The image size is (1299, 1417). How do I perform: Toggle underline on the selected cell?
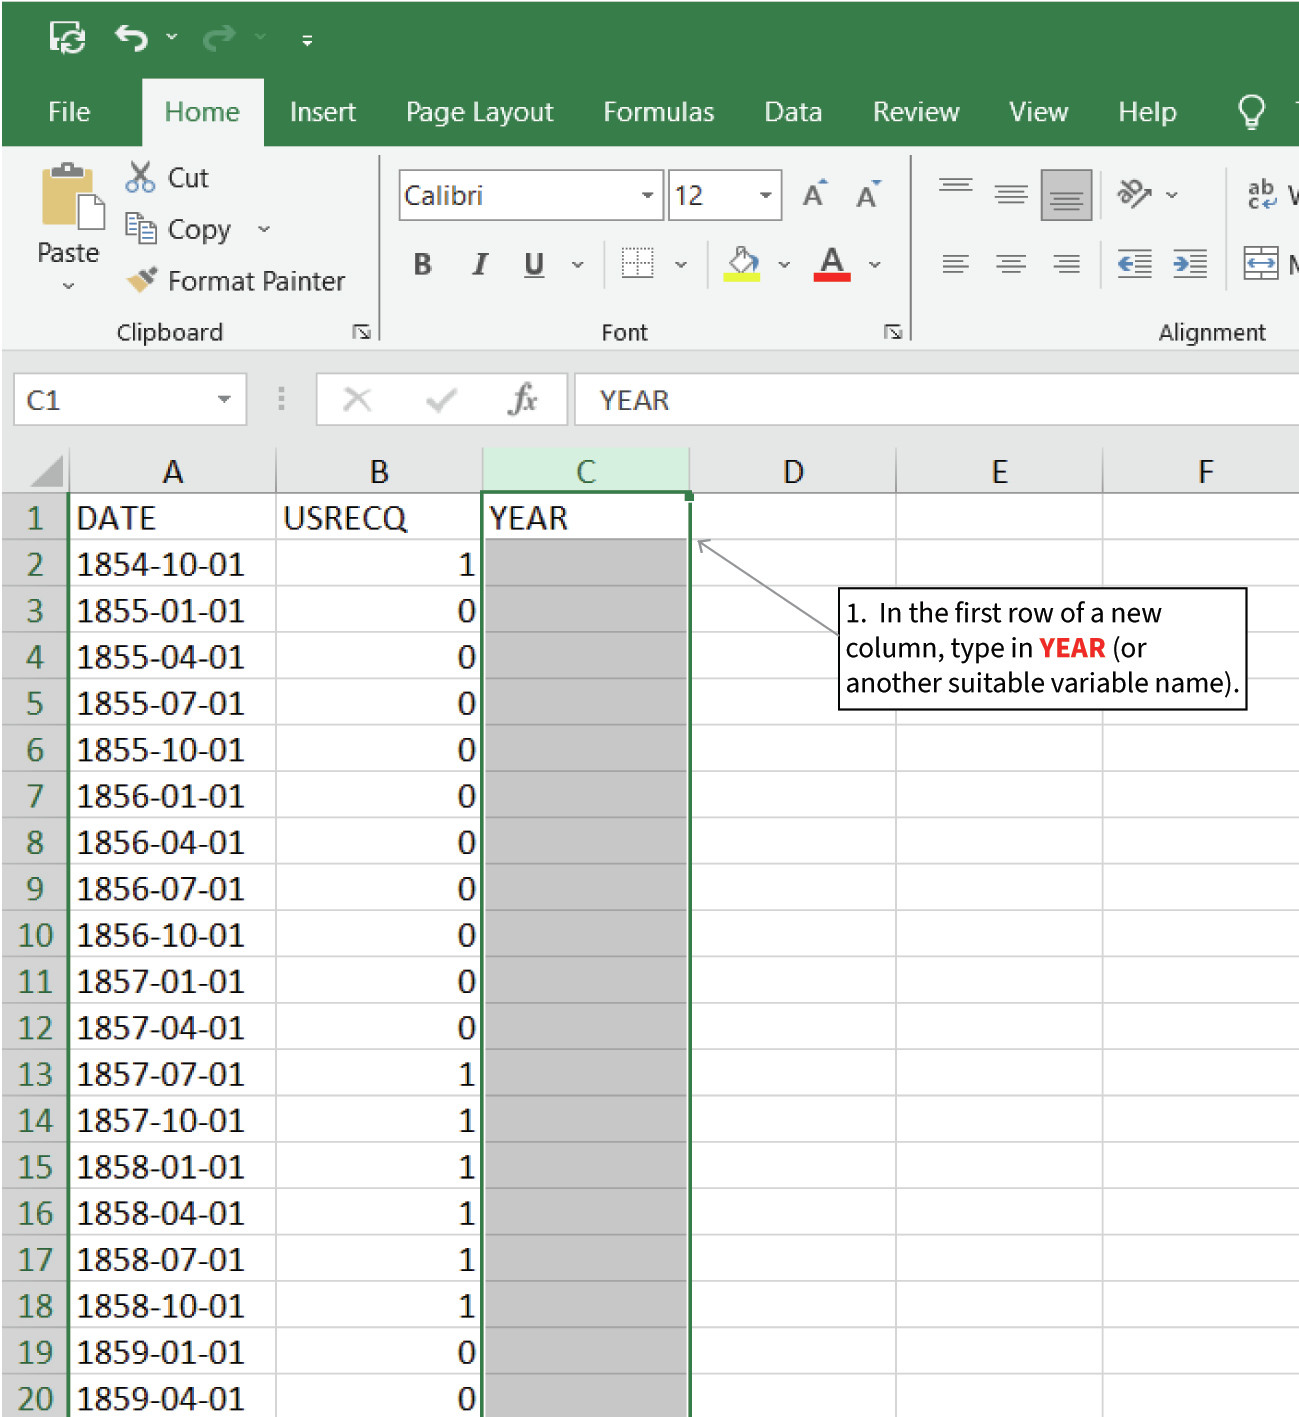pyautogui.click(x=533, y=264)
